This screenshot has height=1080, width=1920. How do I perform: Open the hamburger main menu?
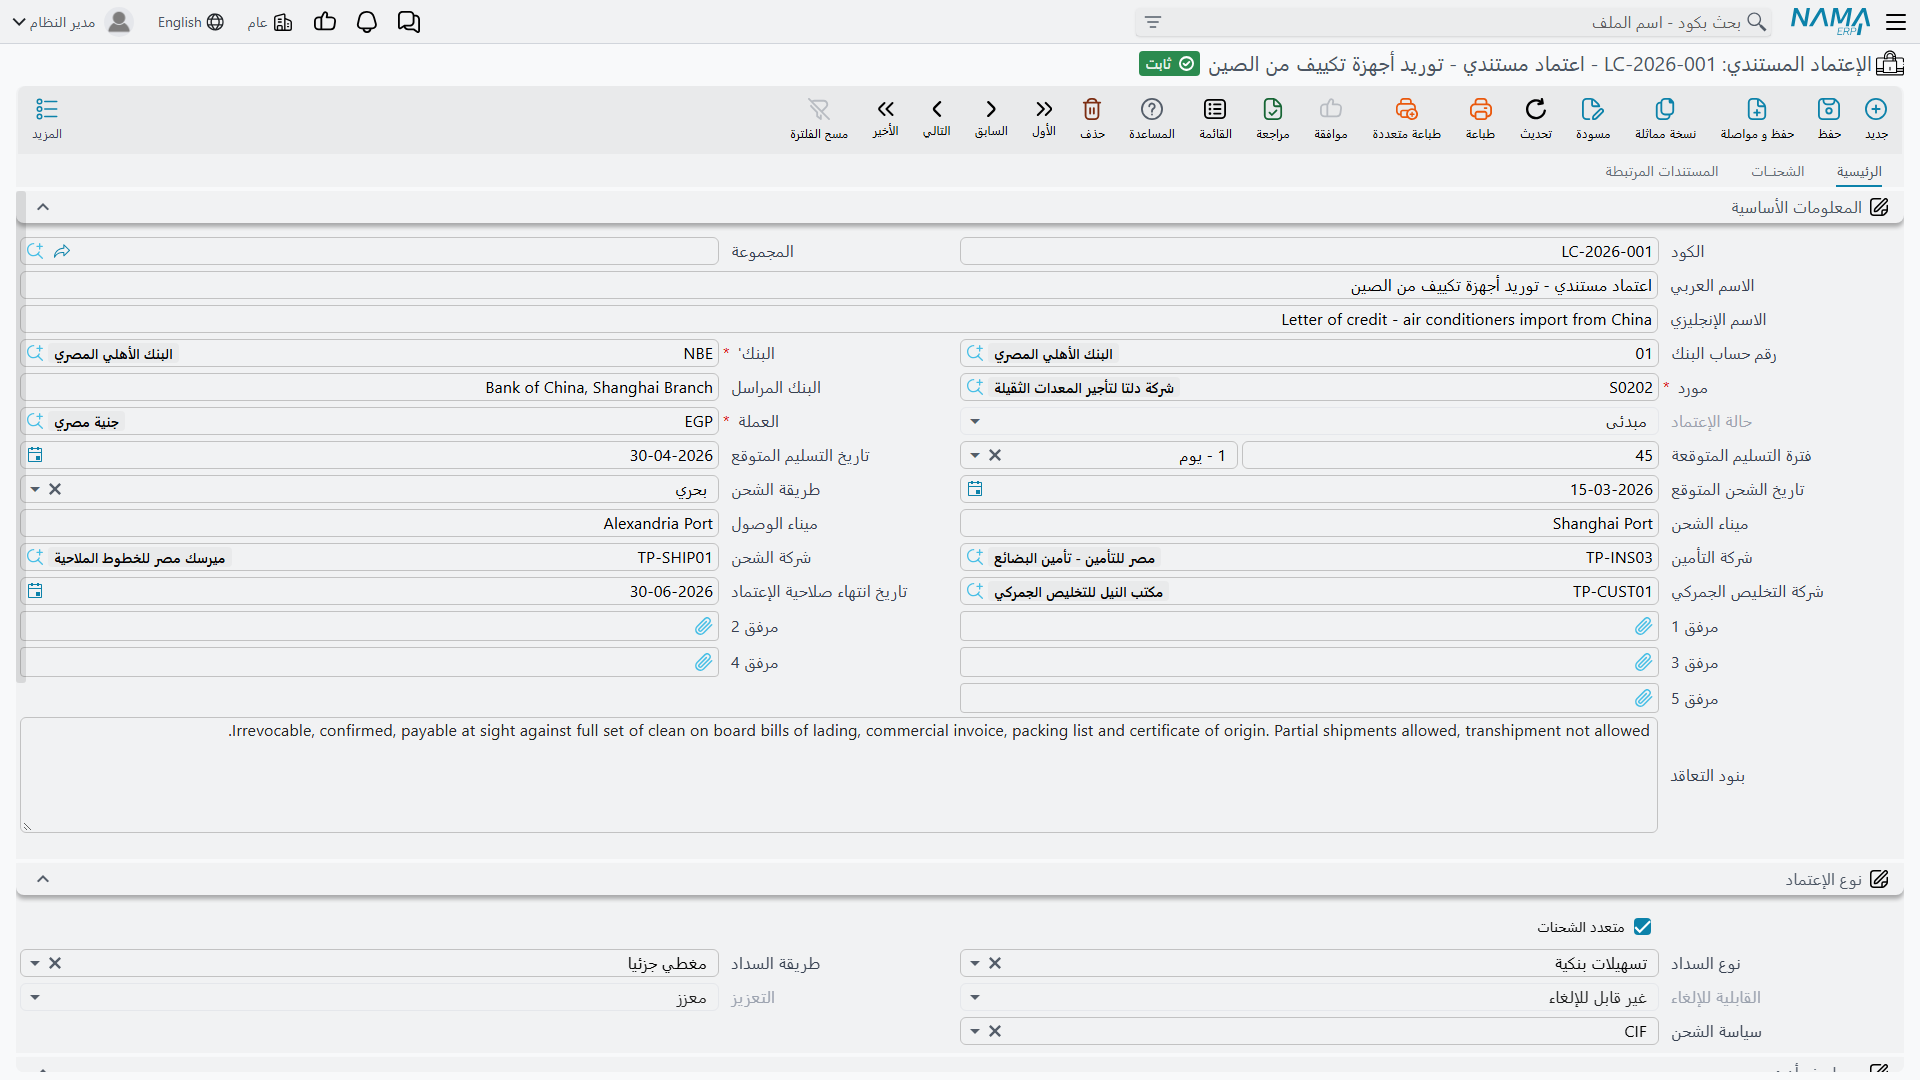click(1896, 22)
